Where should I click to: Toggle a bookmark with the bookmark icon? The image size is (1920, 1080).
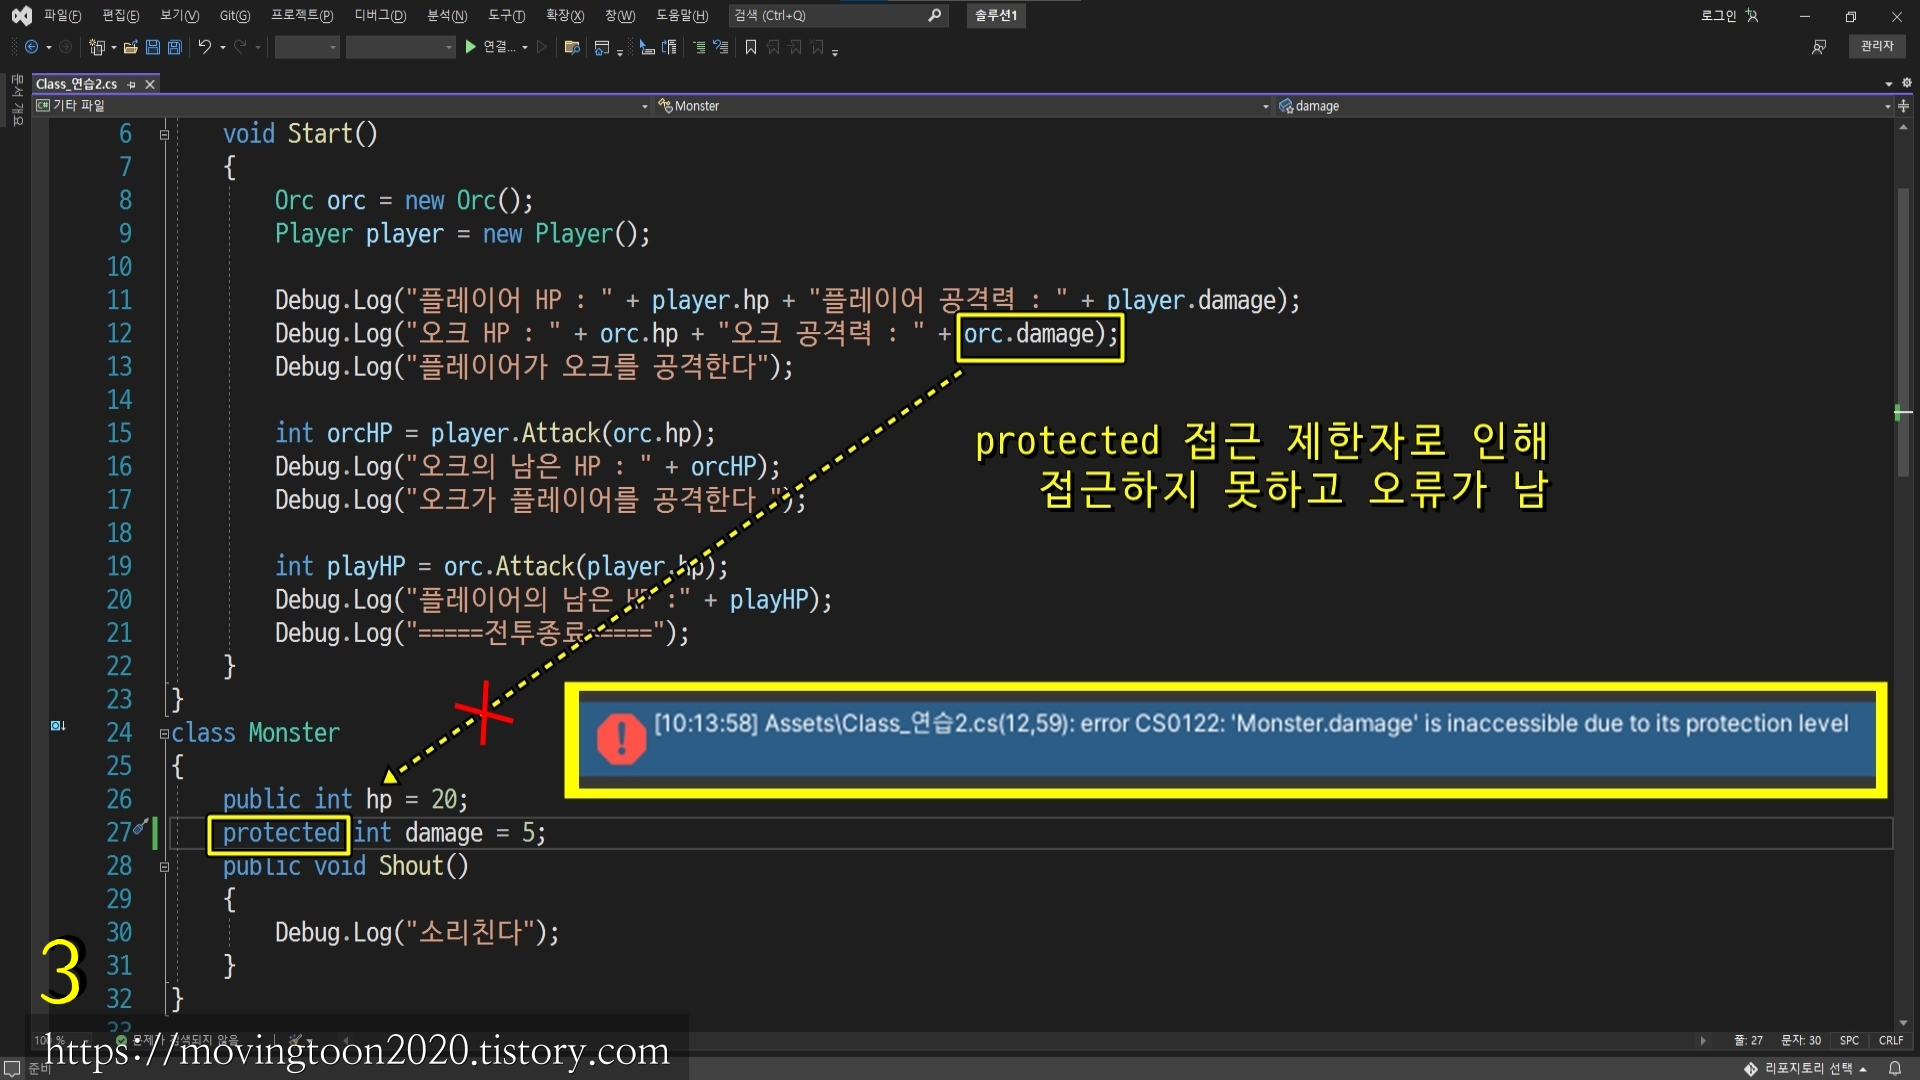point(751,47)
